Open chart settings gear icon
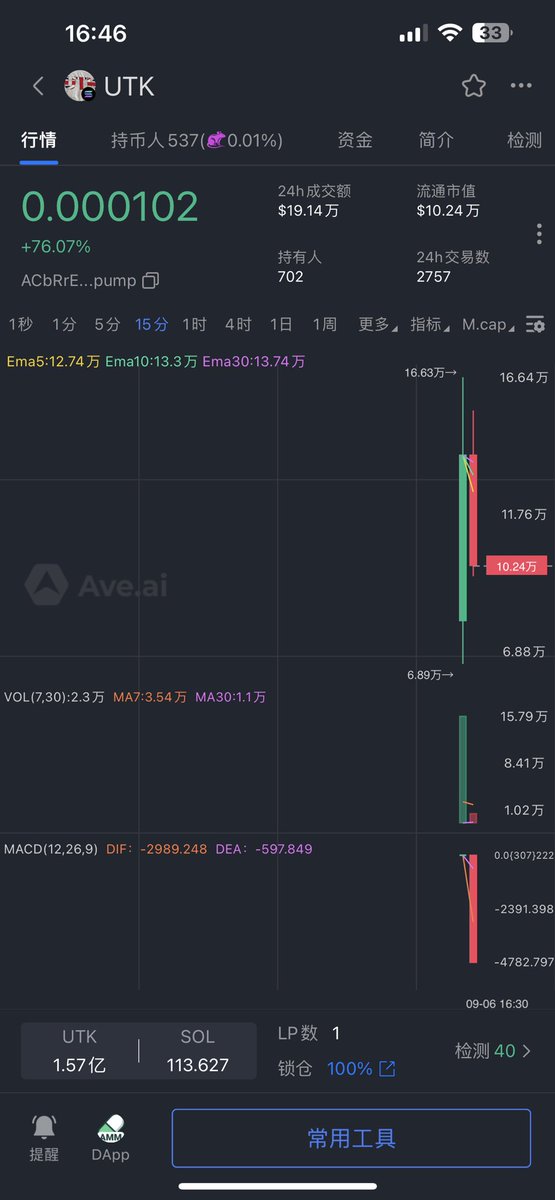 coord(536,325)
